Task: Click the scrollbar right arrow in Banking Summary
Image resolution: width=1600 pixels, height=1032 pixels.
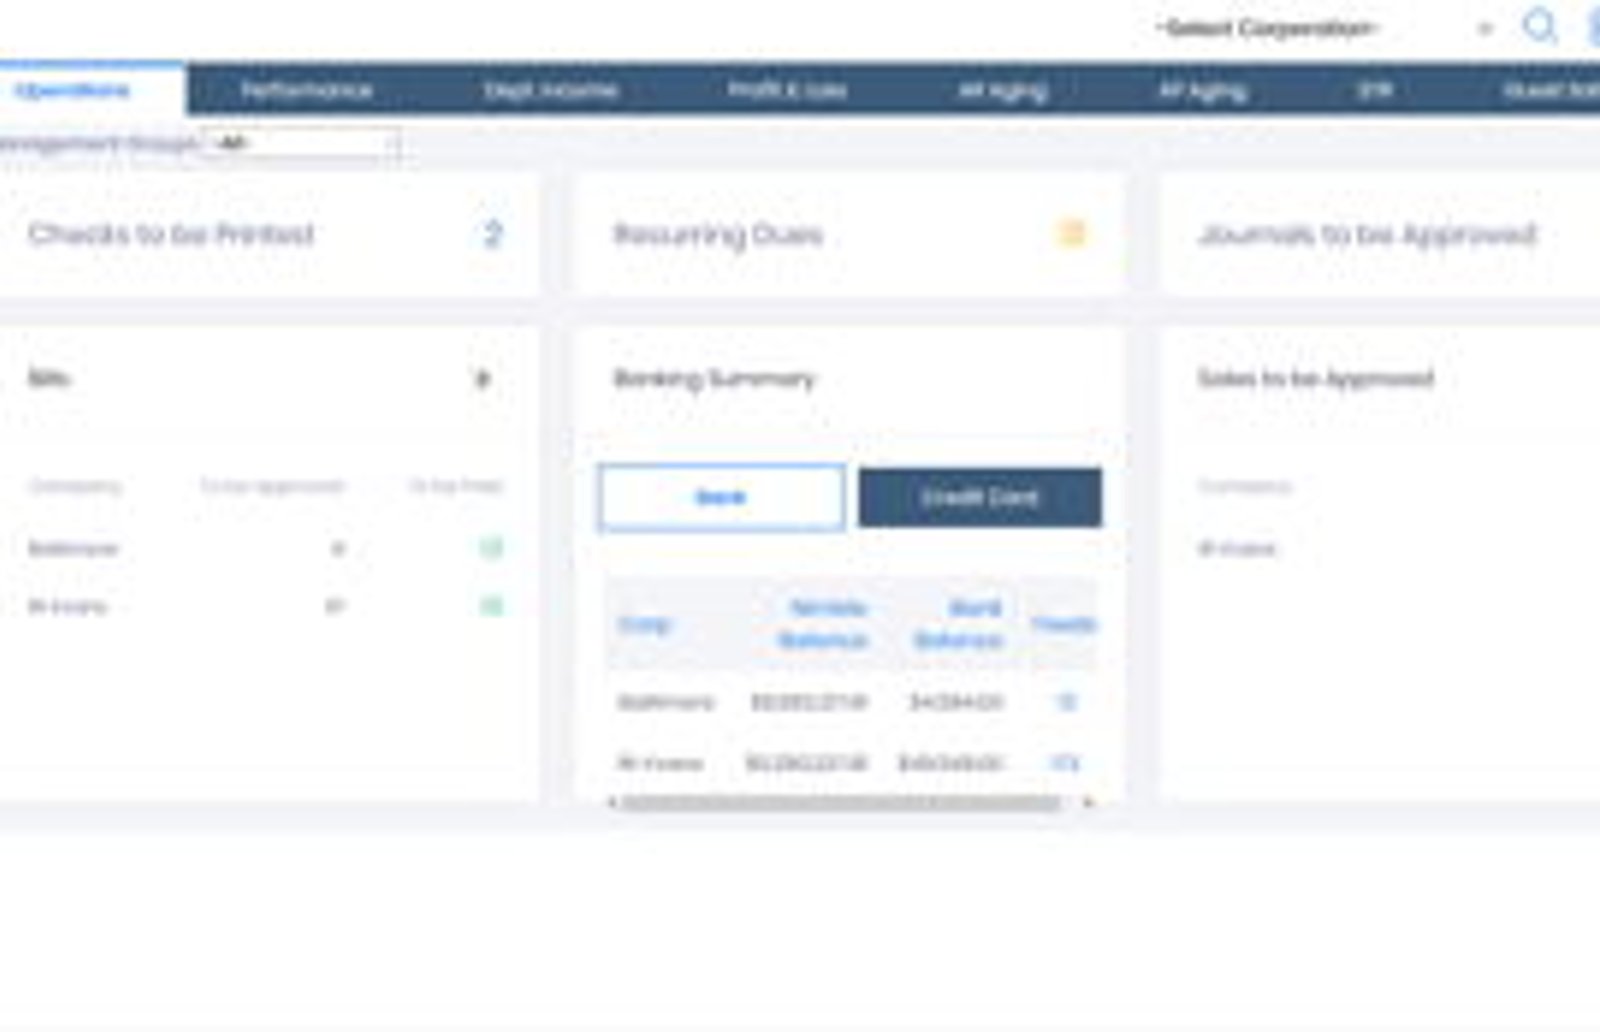Action: [x=1088, y=802]
